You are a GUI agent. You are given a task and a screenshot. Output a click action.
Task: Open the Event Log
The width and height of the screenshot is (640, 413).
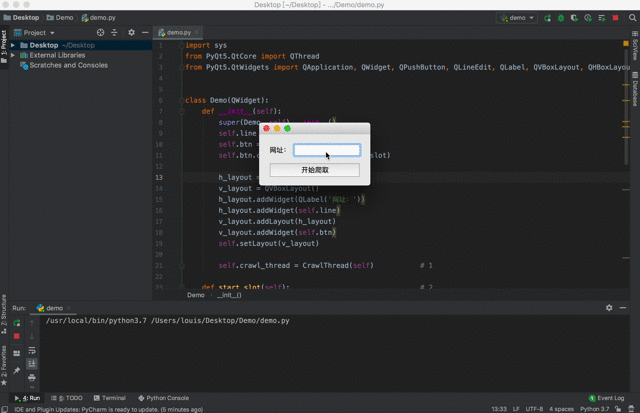[607, 398]
